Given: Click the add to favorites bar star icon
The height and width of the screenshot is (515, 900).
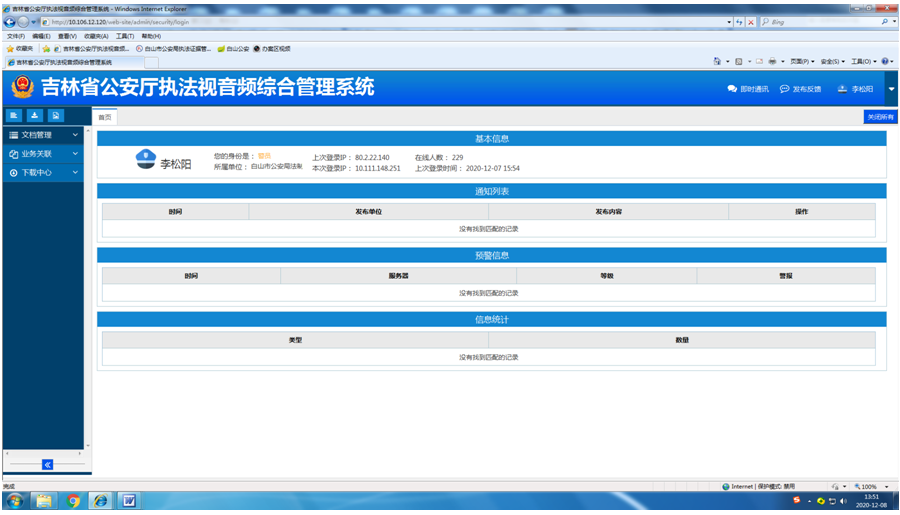Looking at the screenshot, I should click(x=46, y=49).
